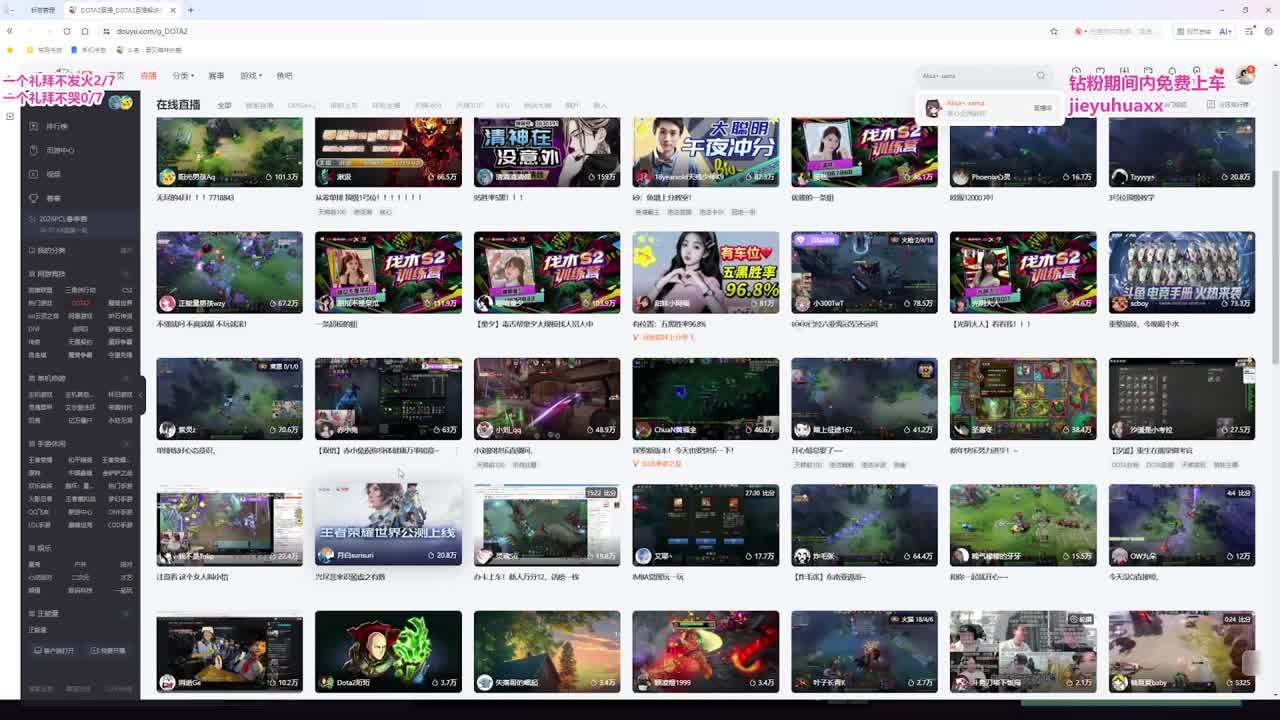Screen dimensions: 1280x720
Task: Click the Douyu search input field
Action: tap(975, 76)
